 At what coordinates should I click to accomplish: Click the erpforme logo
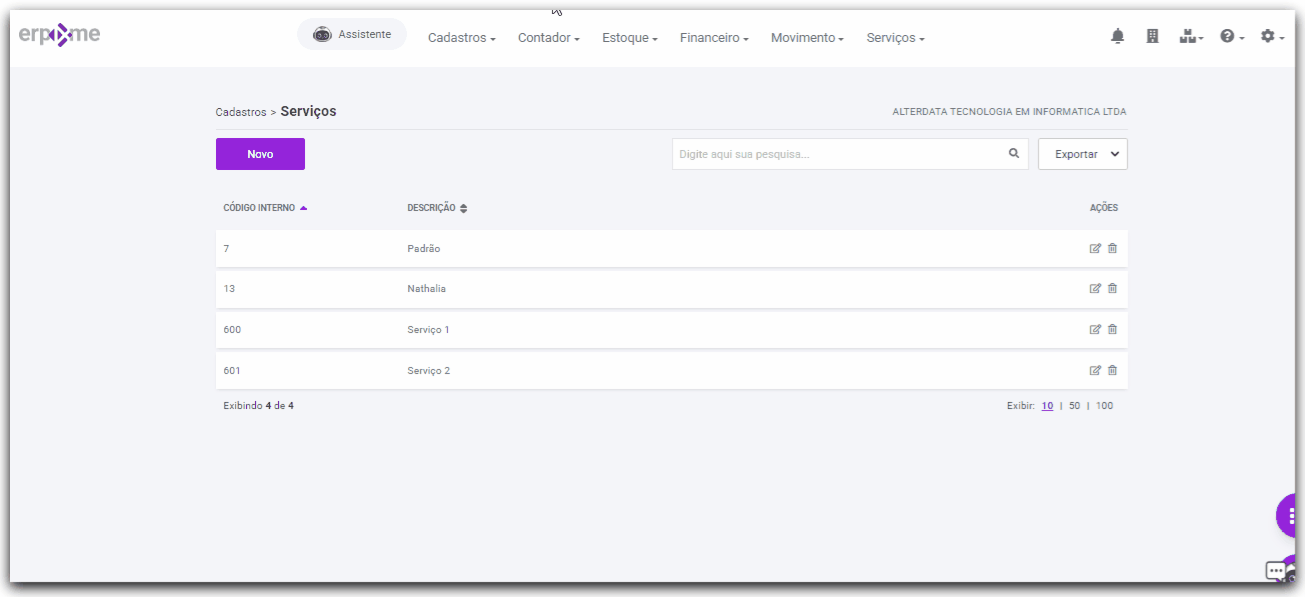point(59,35)
